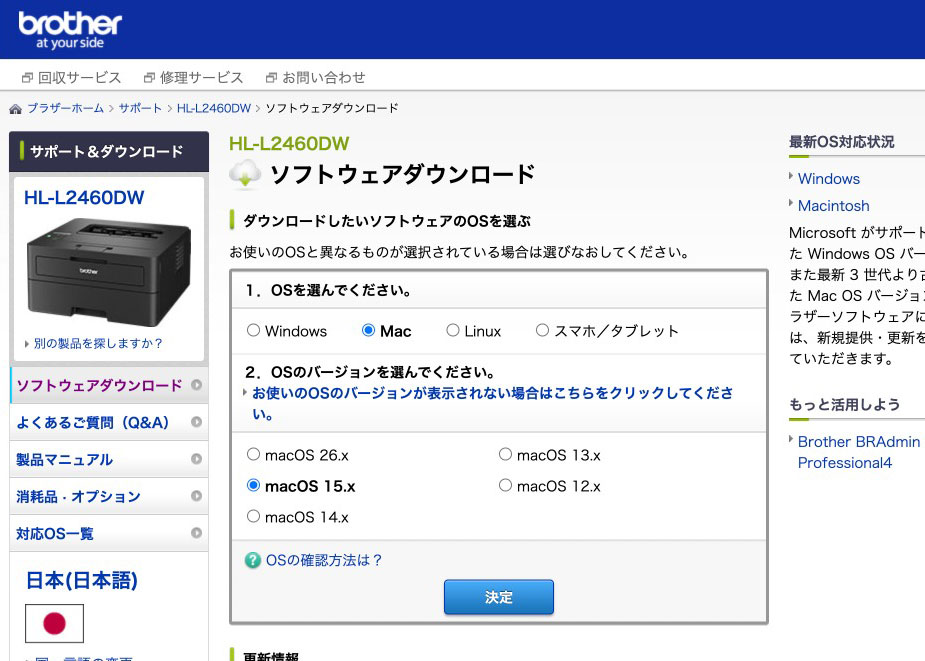Viewport: 925px width, 661px height.
Task: Select the Windows radio button
Action: [x=253, y=331]
